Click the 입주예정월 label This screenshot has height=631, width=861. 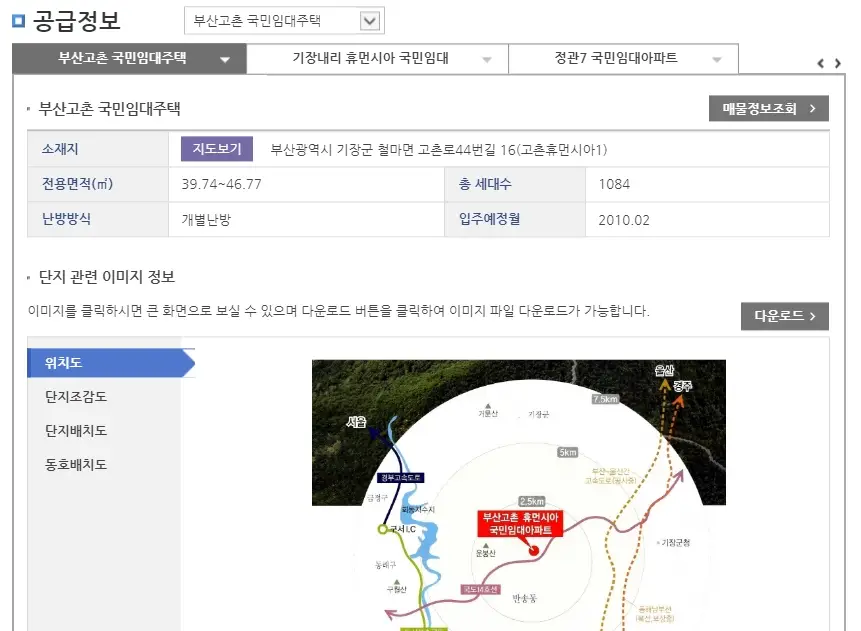pos(490,219)
